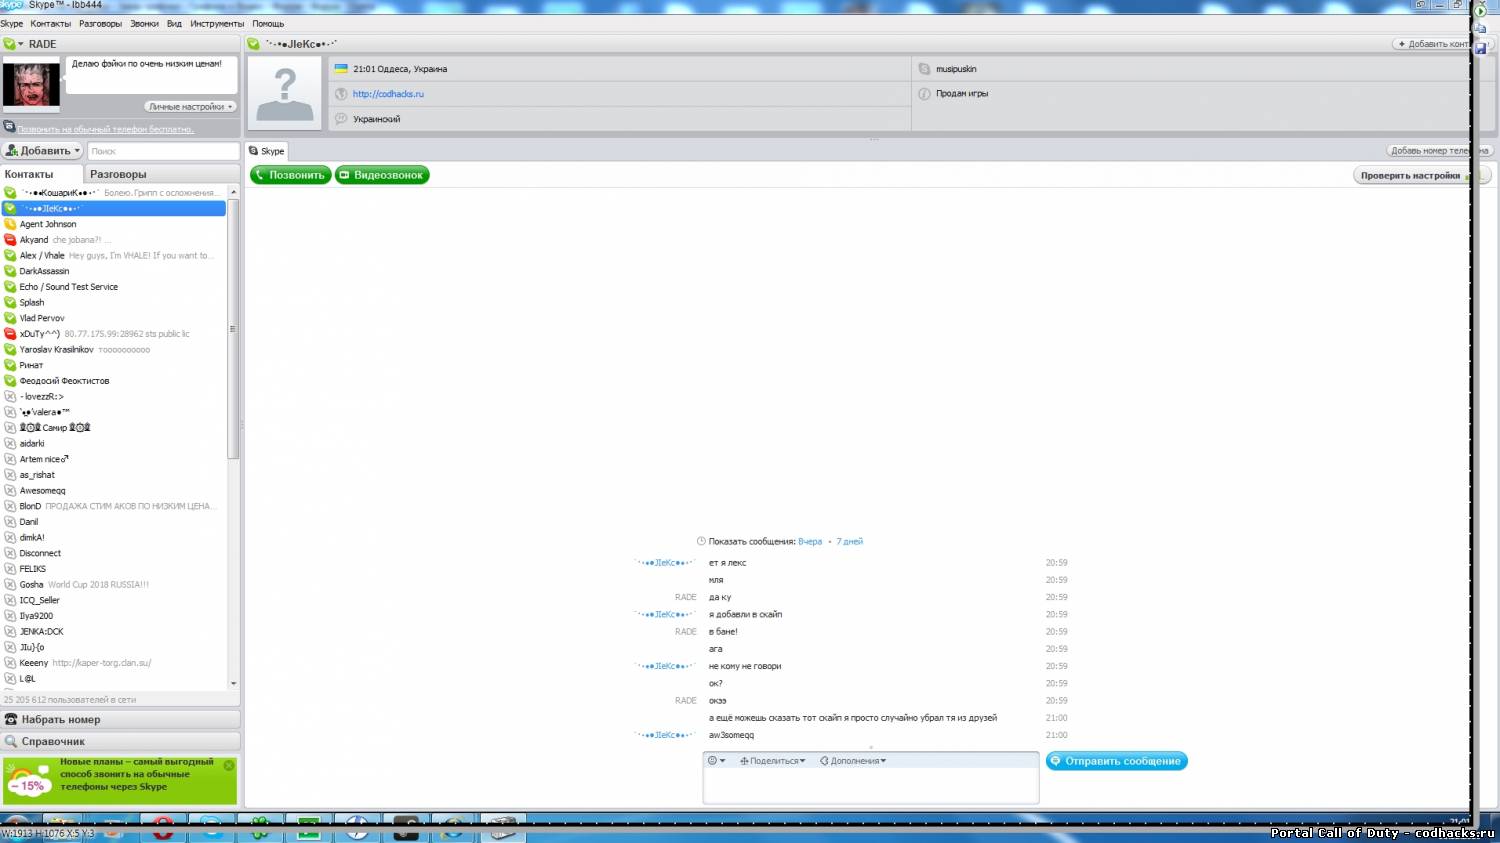Click the contact list scroll-up arrow
The image size is (1500, 843).
click(x=233, y=191)
